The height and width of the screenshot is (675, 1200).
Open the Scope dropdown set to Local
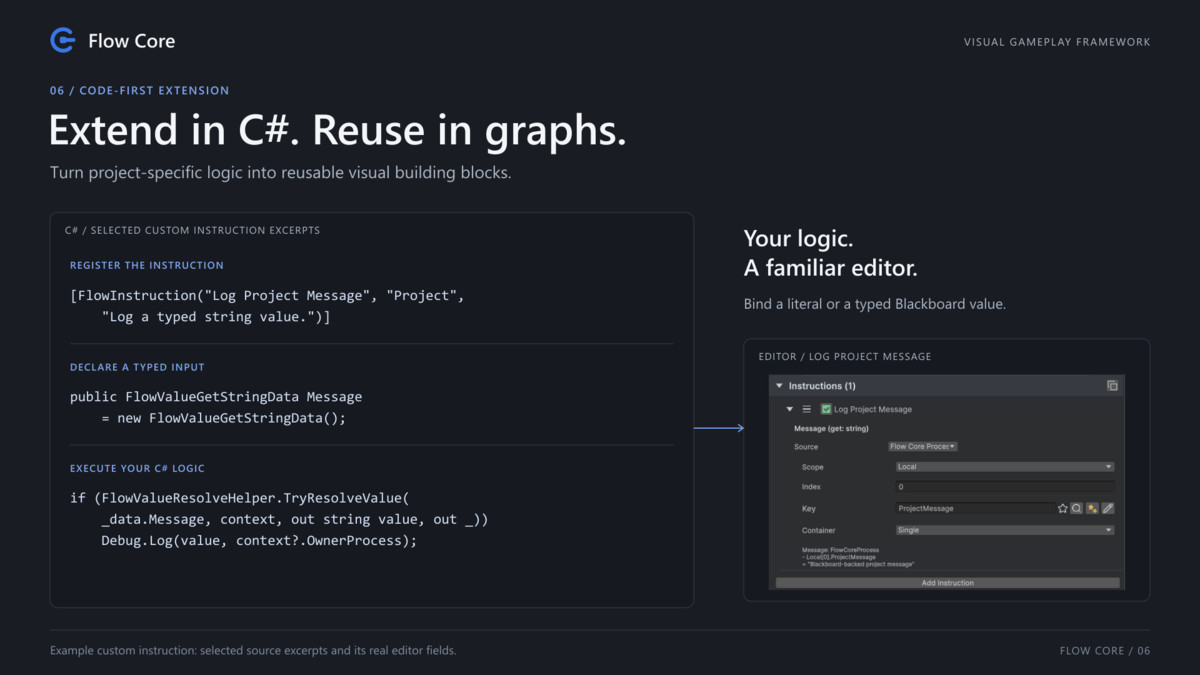point(1005,467)
